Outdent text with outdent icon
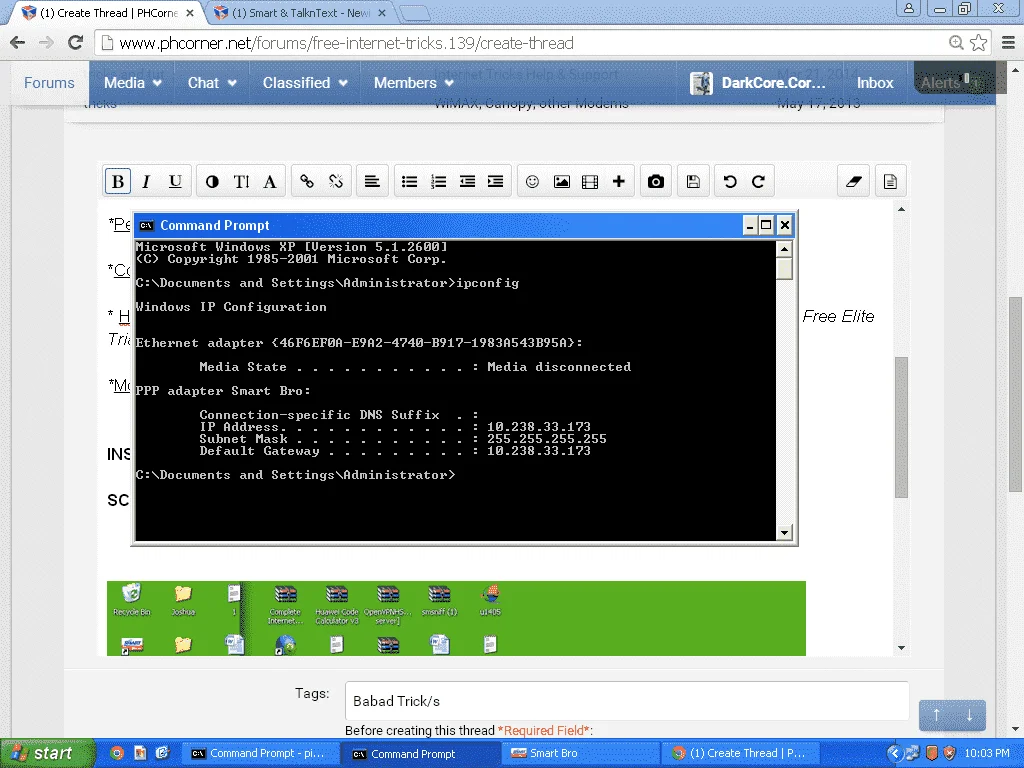 [467, 182]
